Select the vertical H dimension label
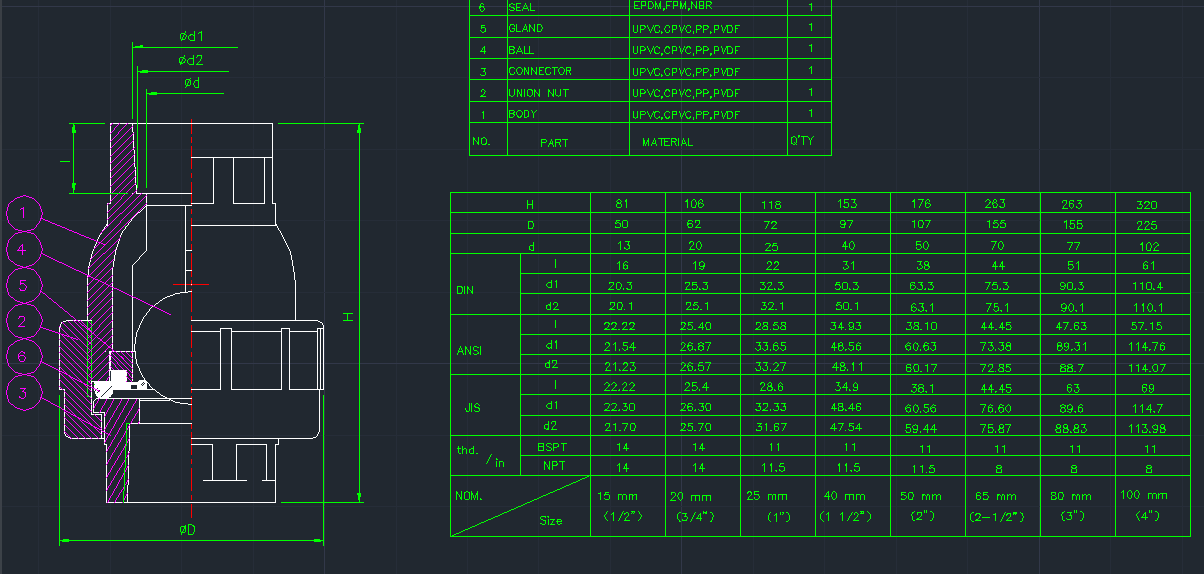Image resolution: width=1204 pixels, height=574 pixels. click(x=348, y=316)
